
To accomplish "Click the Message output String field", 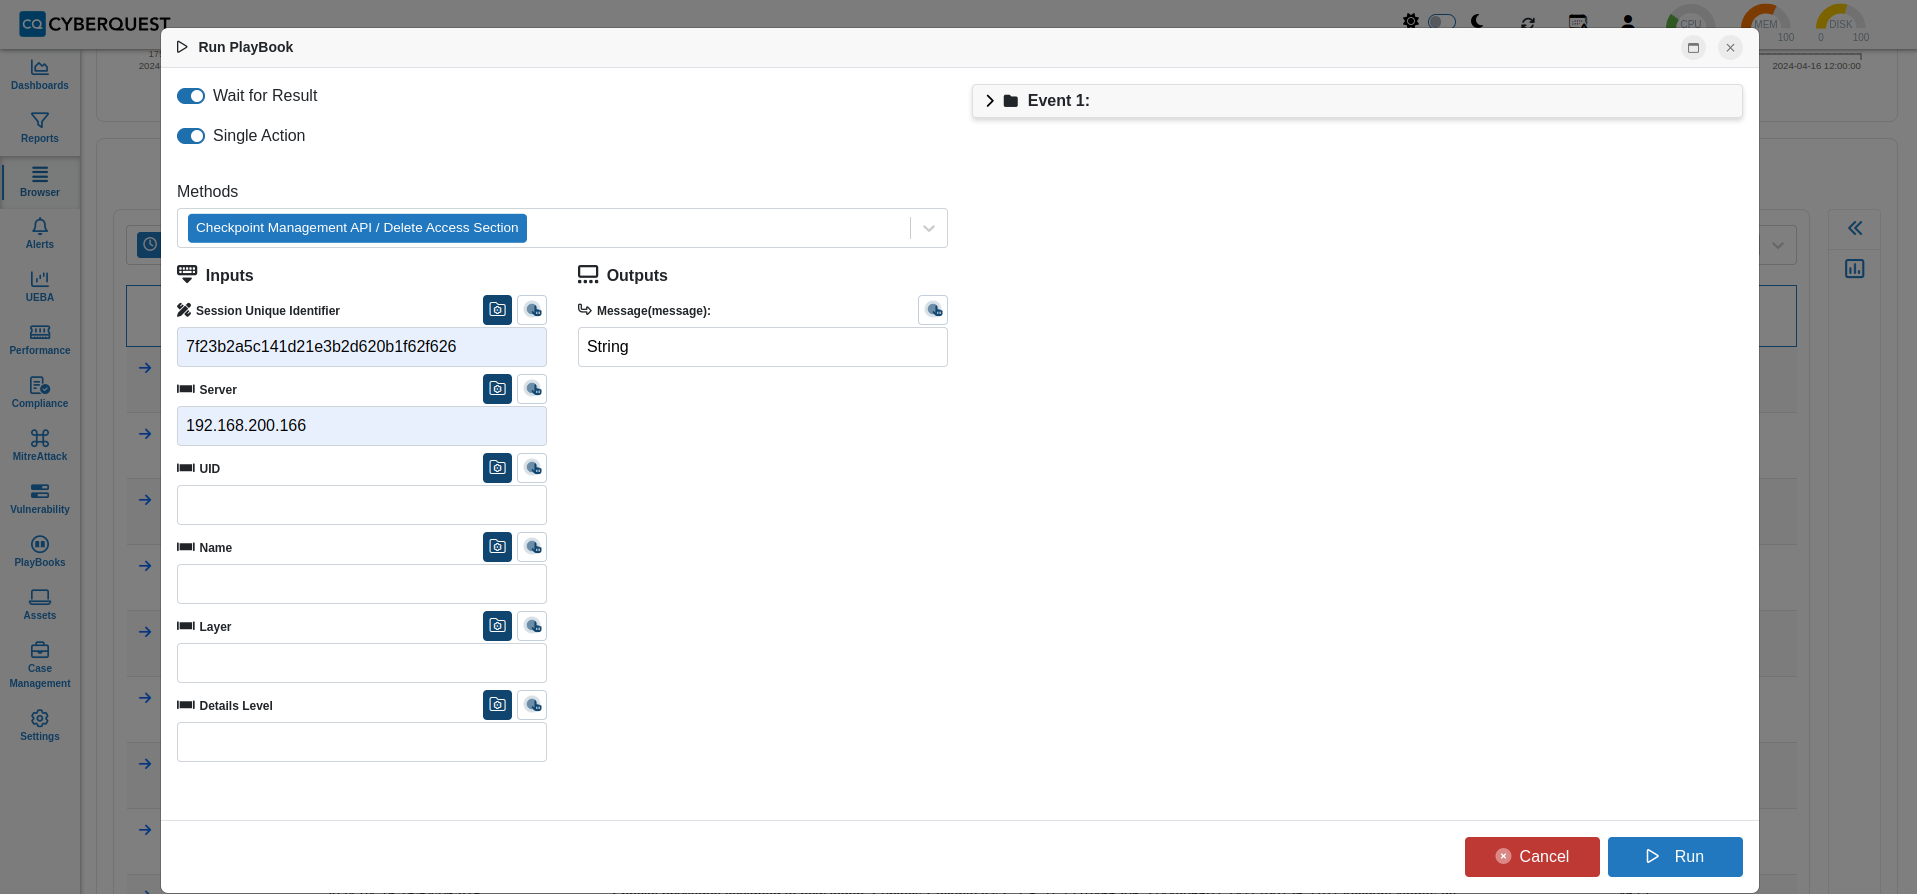I will 763,347.
